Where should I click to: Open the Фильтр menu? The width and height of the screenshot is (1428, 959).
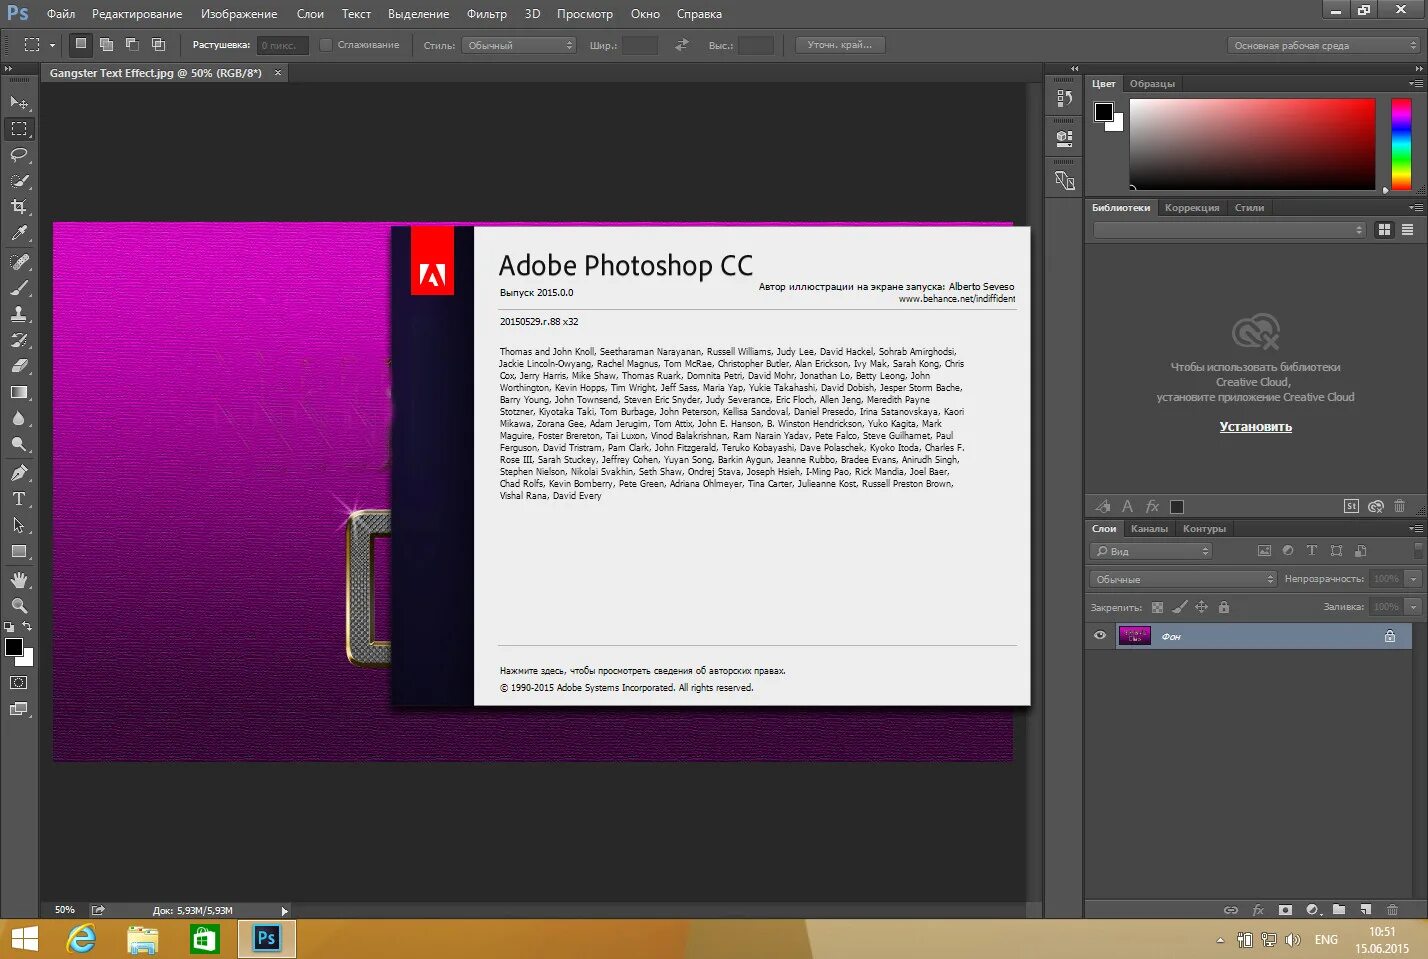[x=487, y=14]
